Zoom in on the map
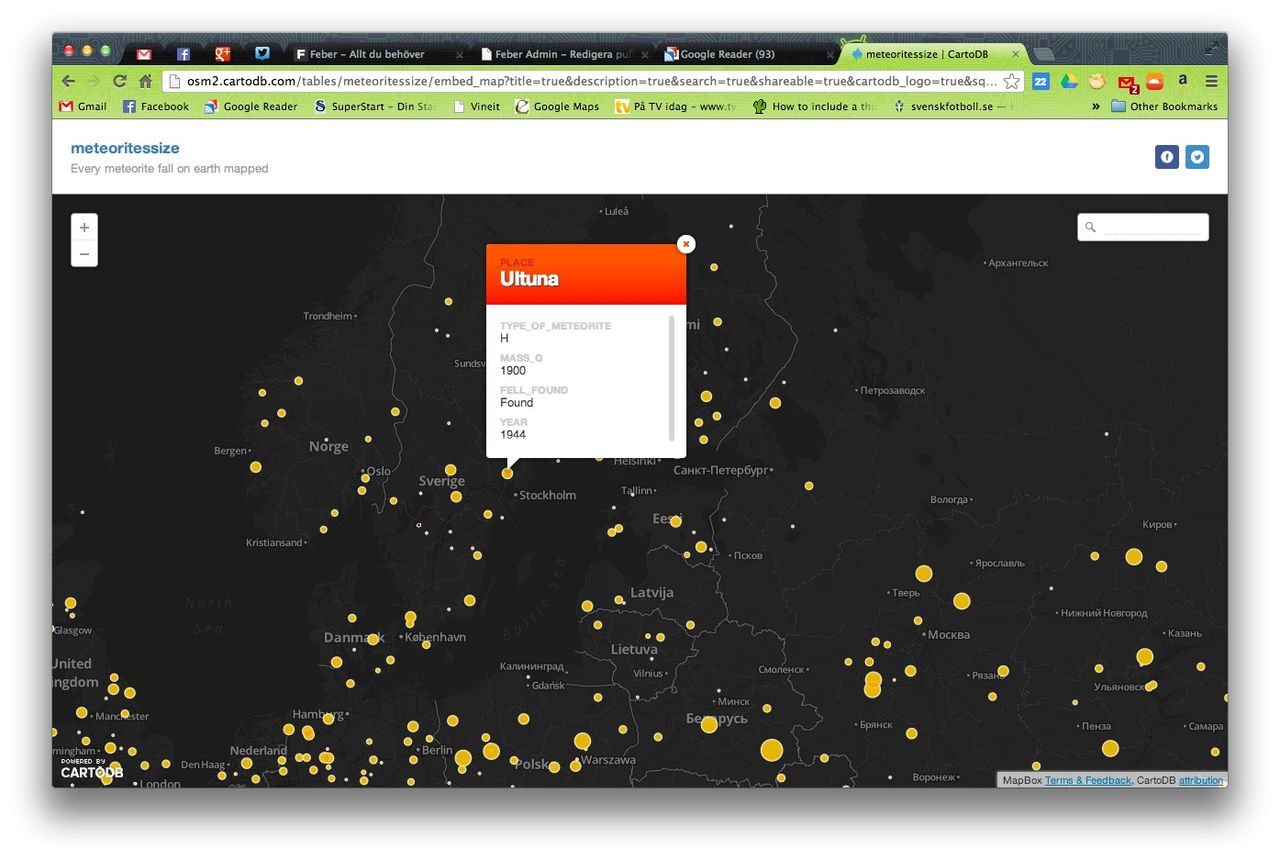Viewport: 1280px width, 860px height. click(x=84, y=227)
